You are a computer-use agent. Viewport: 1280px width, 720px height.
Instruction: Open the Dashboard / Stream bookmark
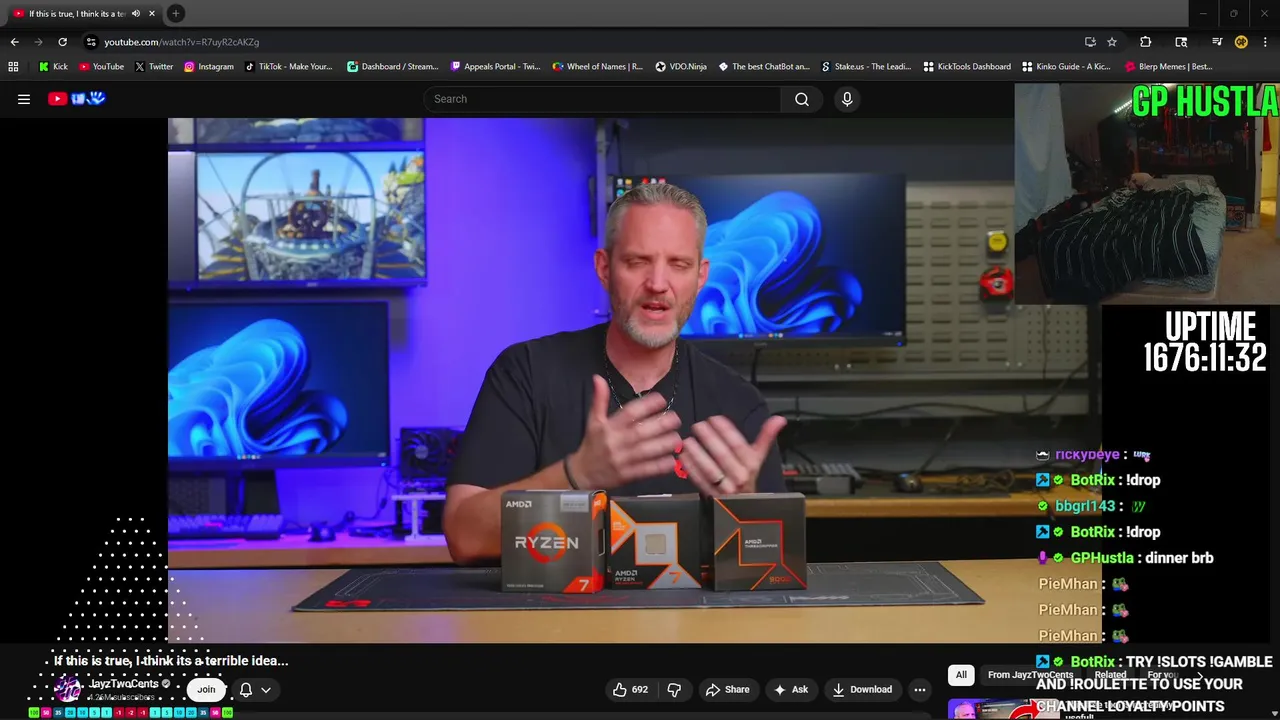tap(392, 67)
